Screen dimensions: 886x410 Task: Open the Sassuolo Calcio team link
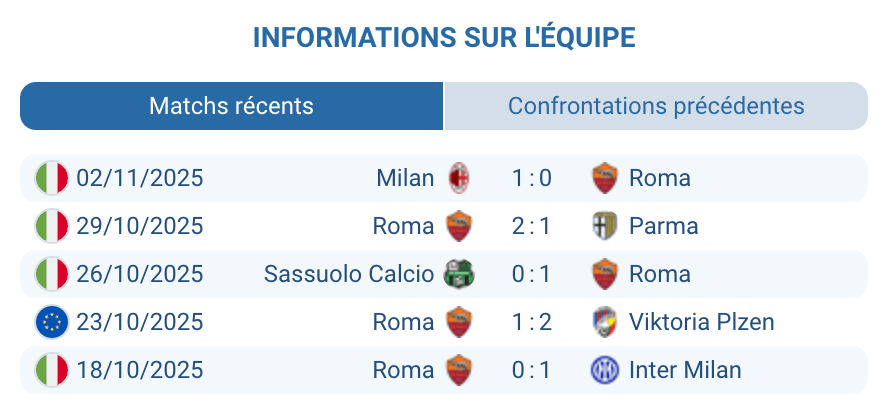point(349,274)
